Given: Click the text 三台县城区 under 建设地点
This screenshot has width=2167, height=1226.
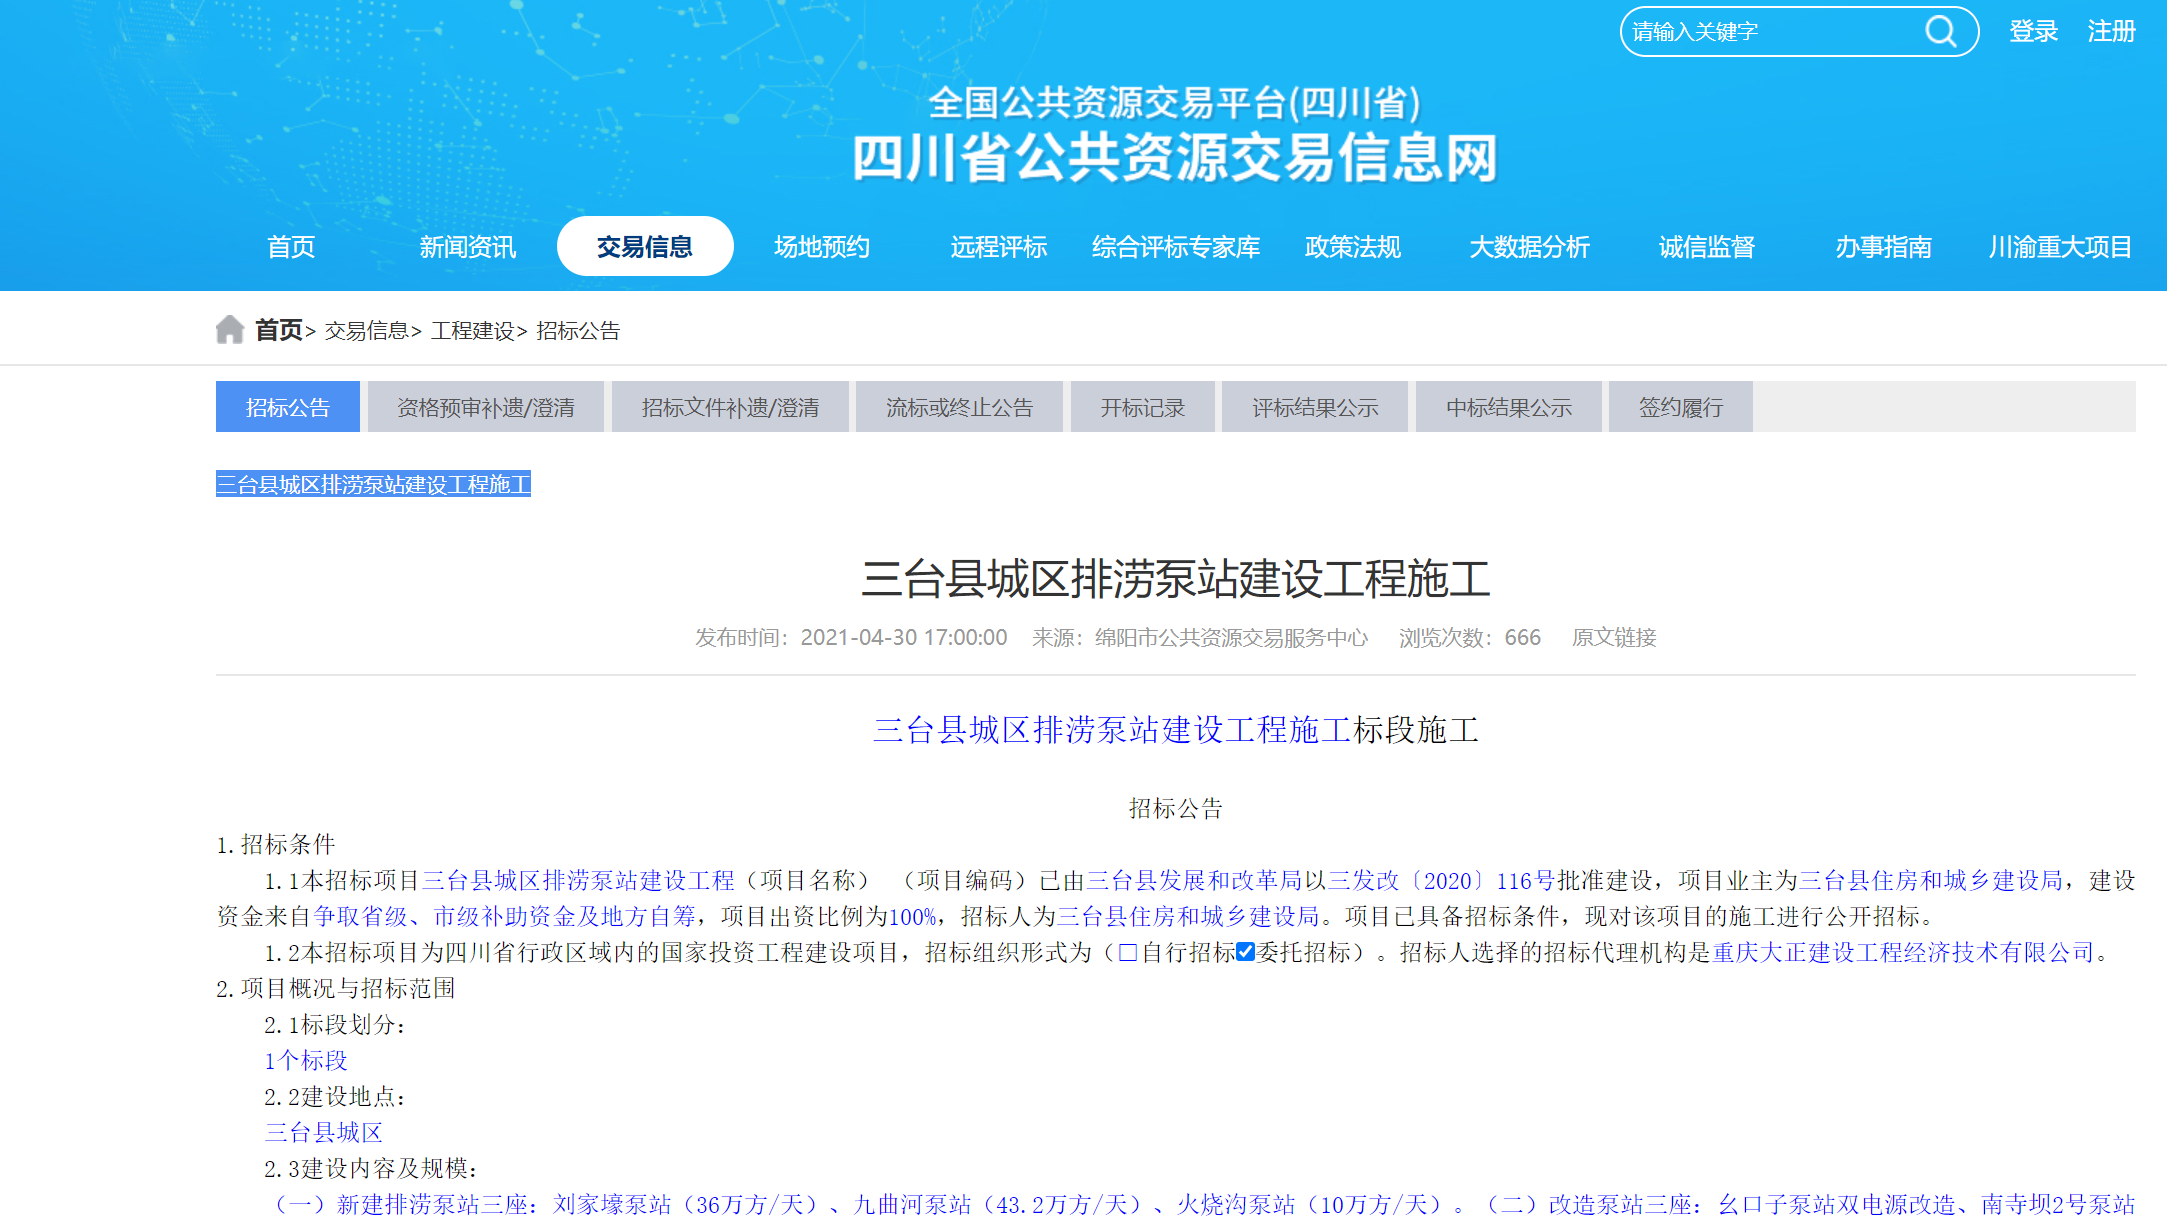Looking at the screenshot, I should (324, 1132).
